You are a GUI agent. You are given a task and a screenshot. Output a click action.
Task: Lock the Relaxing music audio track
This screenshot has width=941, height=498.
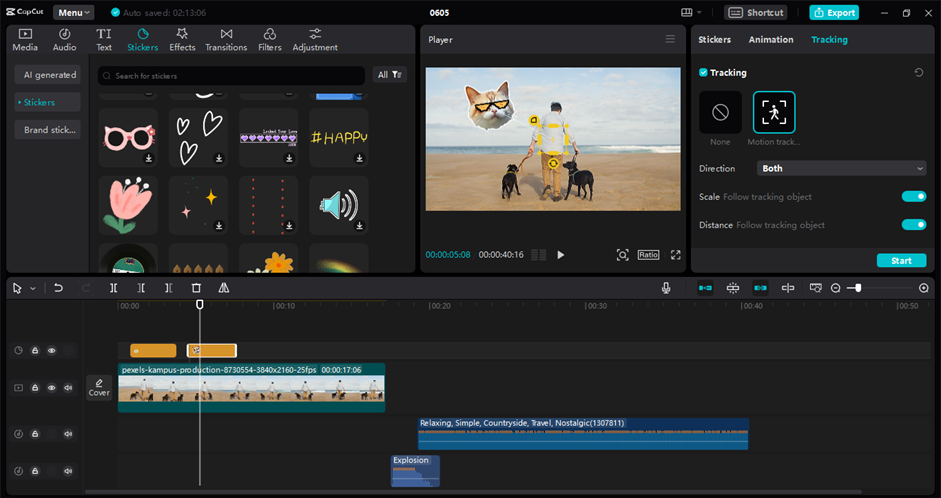click(35, 434)
